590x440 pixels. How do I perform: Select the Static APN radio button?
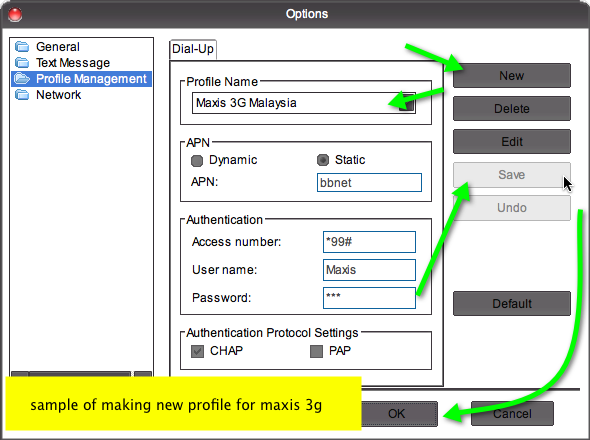coord(323,160)
